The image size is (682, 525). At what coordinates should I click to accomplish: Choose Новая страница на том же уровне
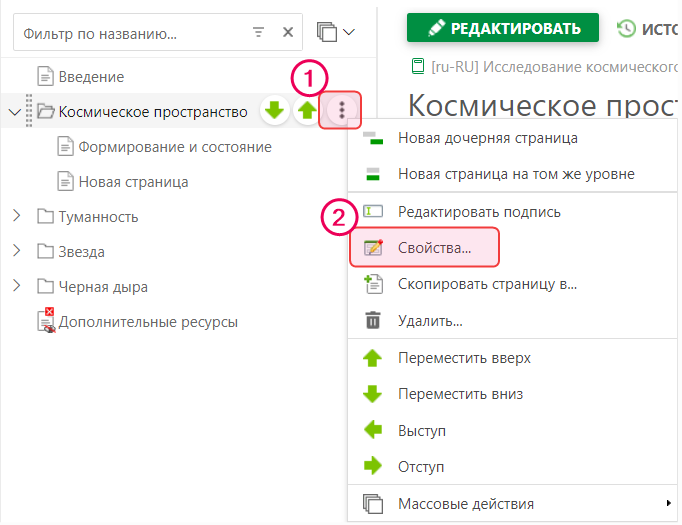coord(513,174)
